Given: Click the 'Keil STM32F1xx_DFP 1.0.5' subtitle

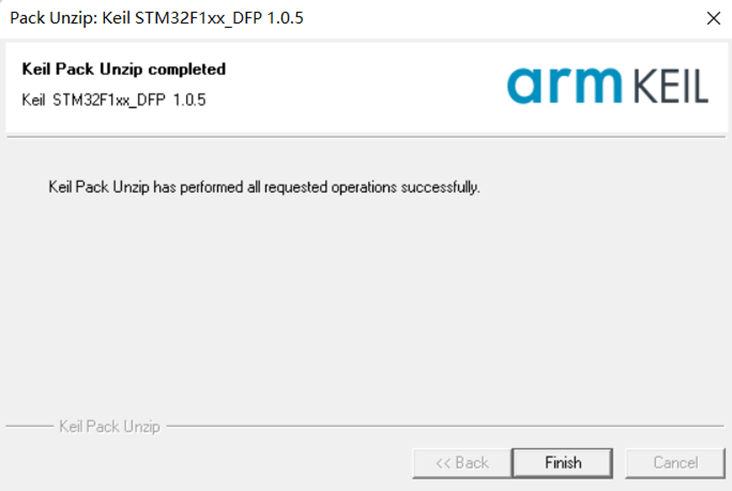Looking at the screenshot, I should tap(114, 100).
